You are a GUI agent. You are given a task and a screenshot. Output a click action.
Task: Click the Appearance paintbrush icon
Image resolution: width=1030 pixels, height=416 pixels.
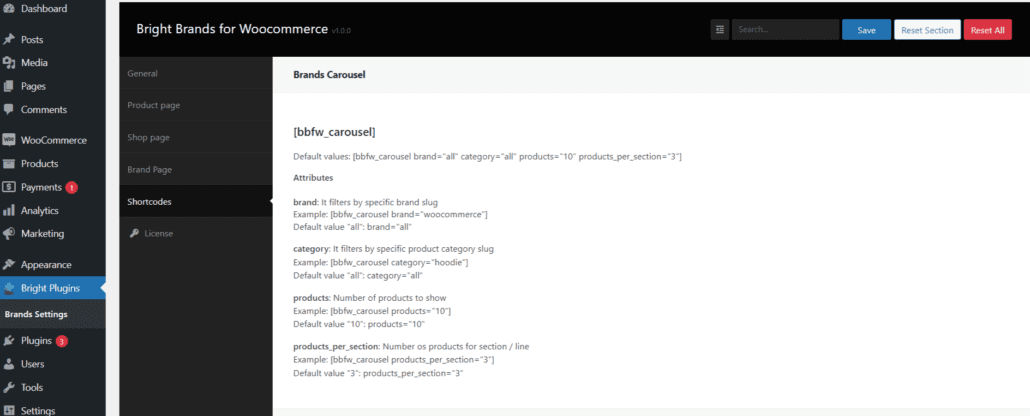click(9, 265)
